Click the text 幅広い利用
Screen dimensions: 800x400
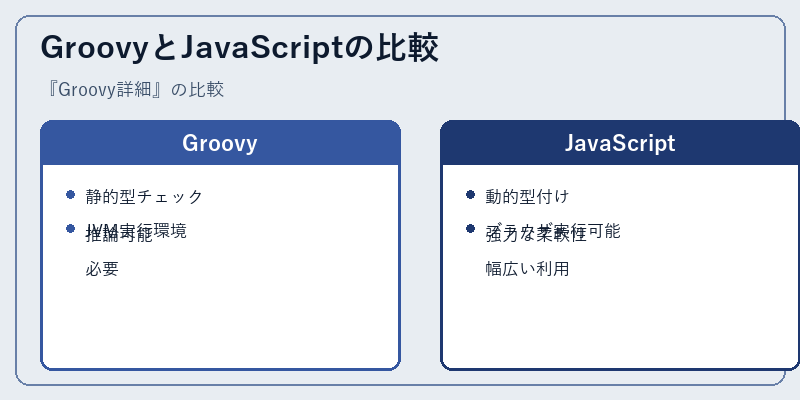pyautogui.click(x=527, y=269)
